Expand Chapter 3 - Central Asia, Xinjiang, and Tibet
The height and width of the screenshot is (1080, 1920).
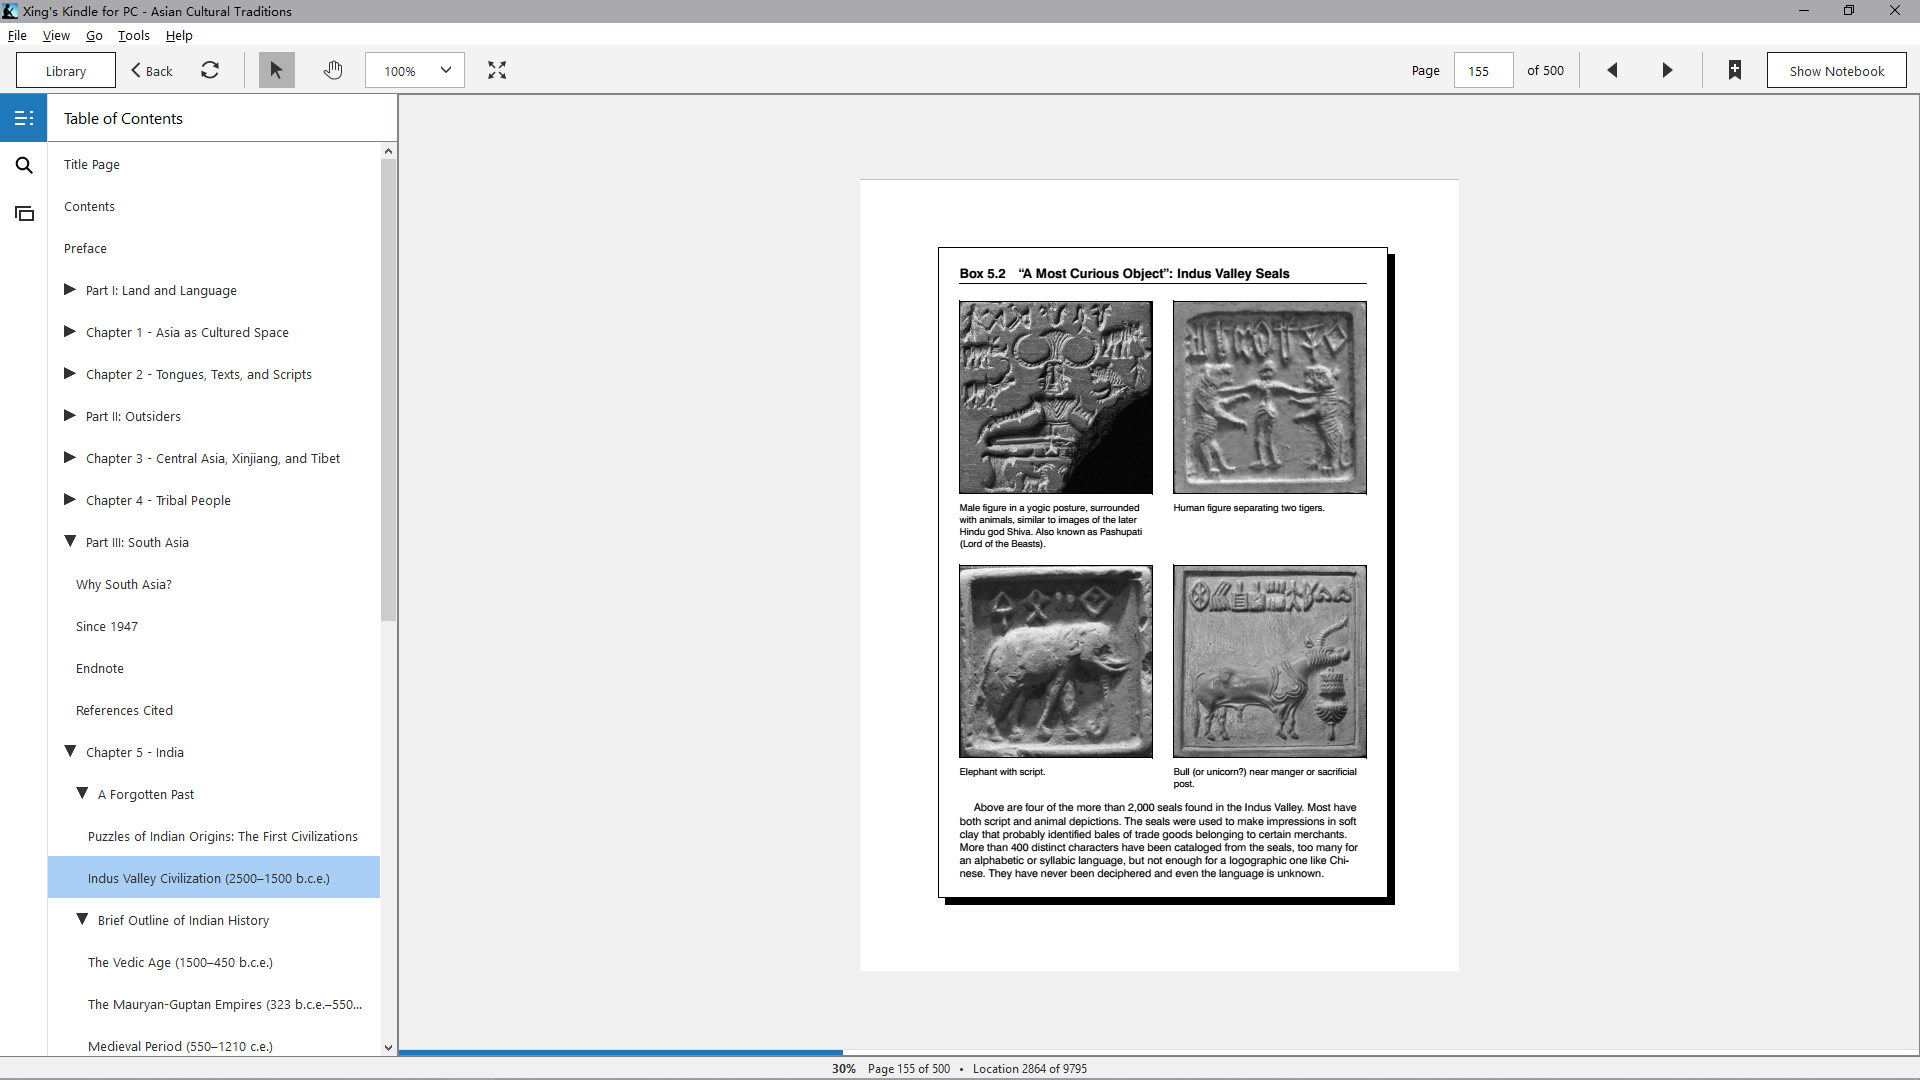(x=70, y=458)
